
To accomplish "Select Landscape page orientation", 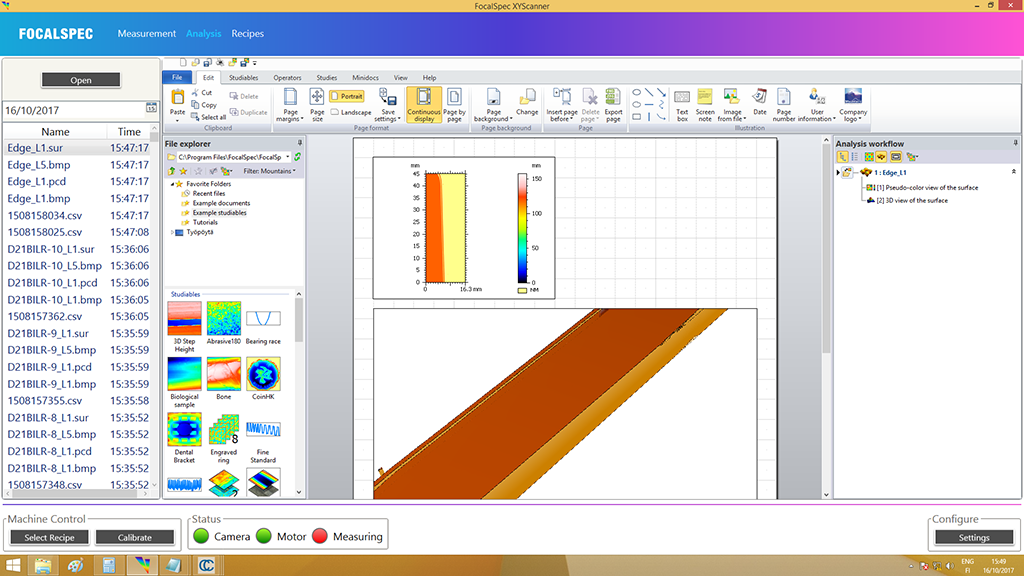I will [x=351, y=112].
